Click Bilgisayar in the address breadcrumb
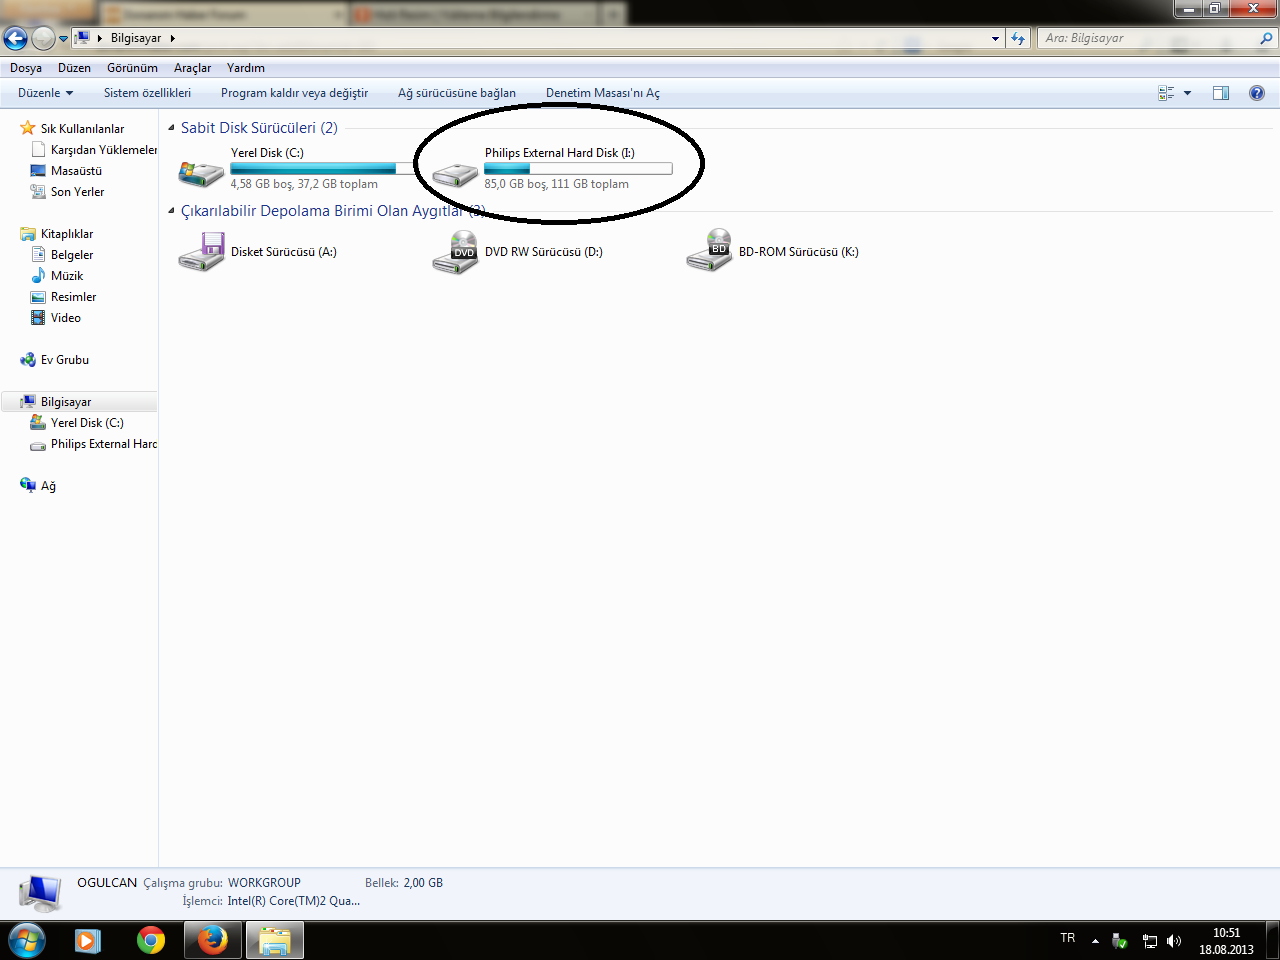Image resolution: width=1280 pixels, height=960 pixels. 136,38
